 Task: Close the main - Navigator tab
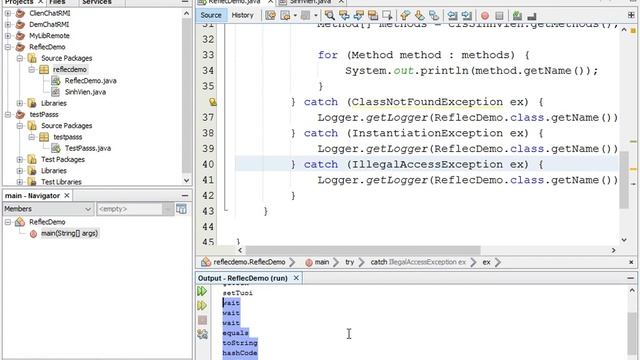point(67,196)
